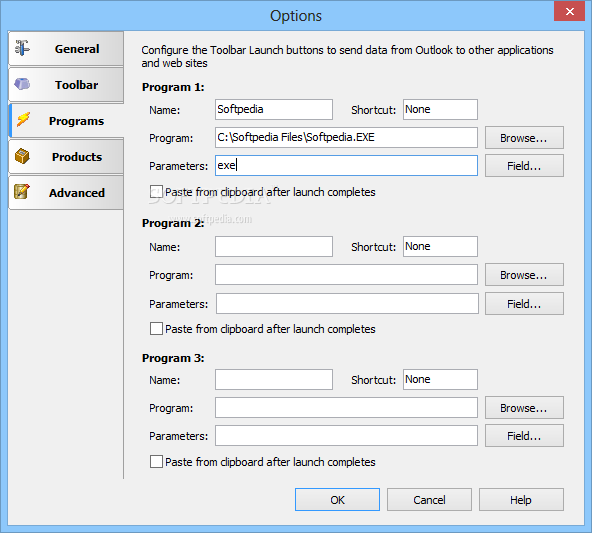Open the Advanced tab

[66, 193]
